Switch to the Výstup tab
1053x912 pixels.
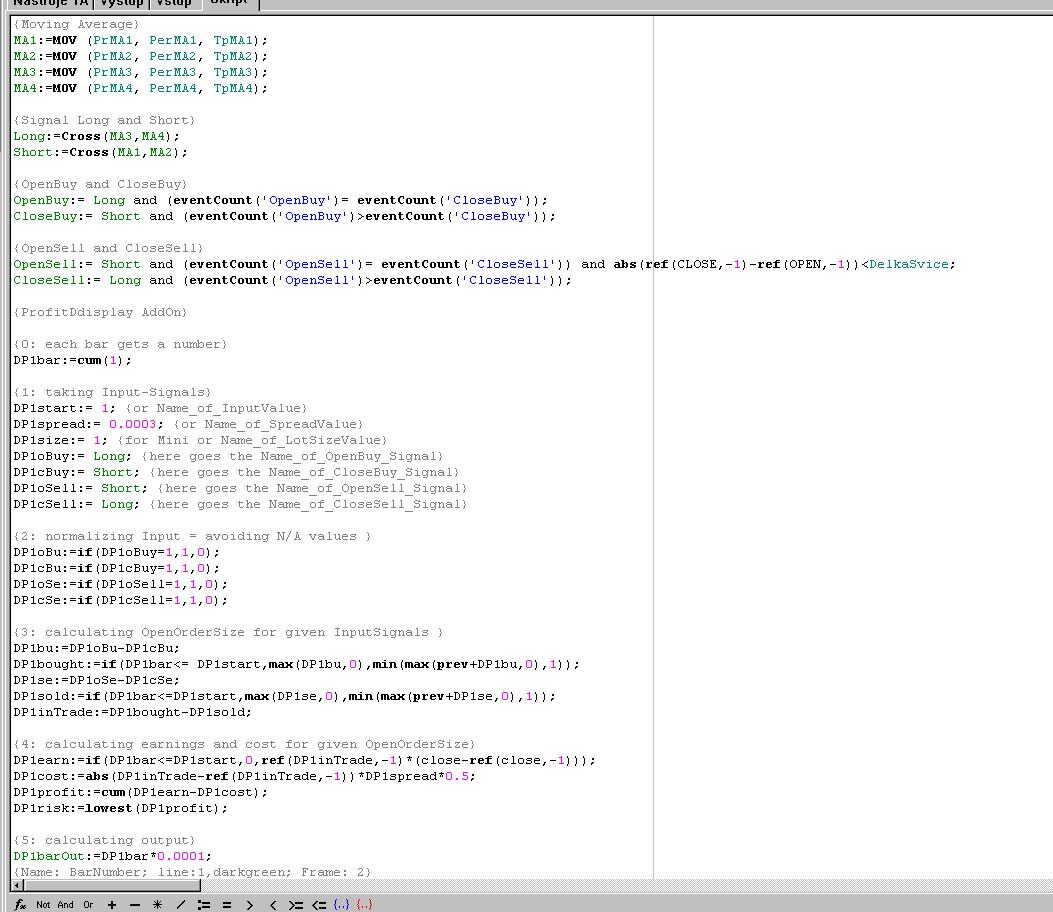[x=121, y=4]
